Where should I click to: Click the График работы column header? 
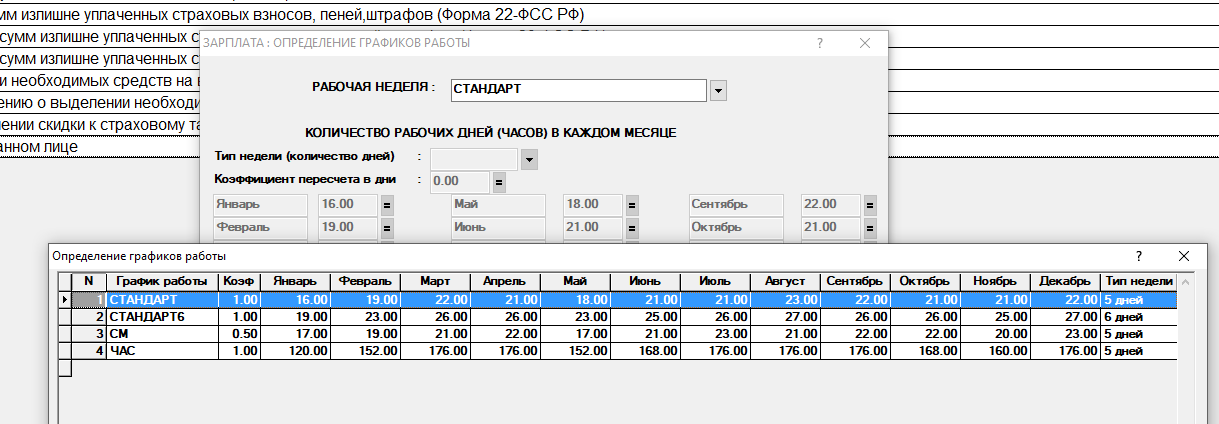click(x=162, y=281)
